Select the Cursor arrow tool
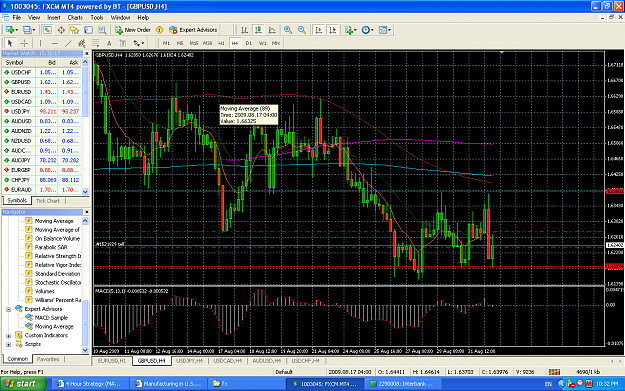Screen dimensions: 625x391 click(x=10, y=43)
